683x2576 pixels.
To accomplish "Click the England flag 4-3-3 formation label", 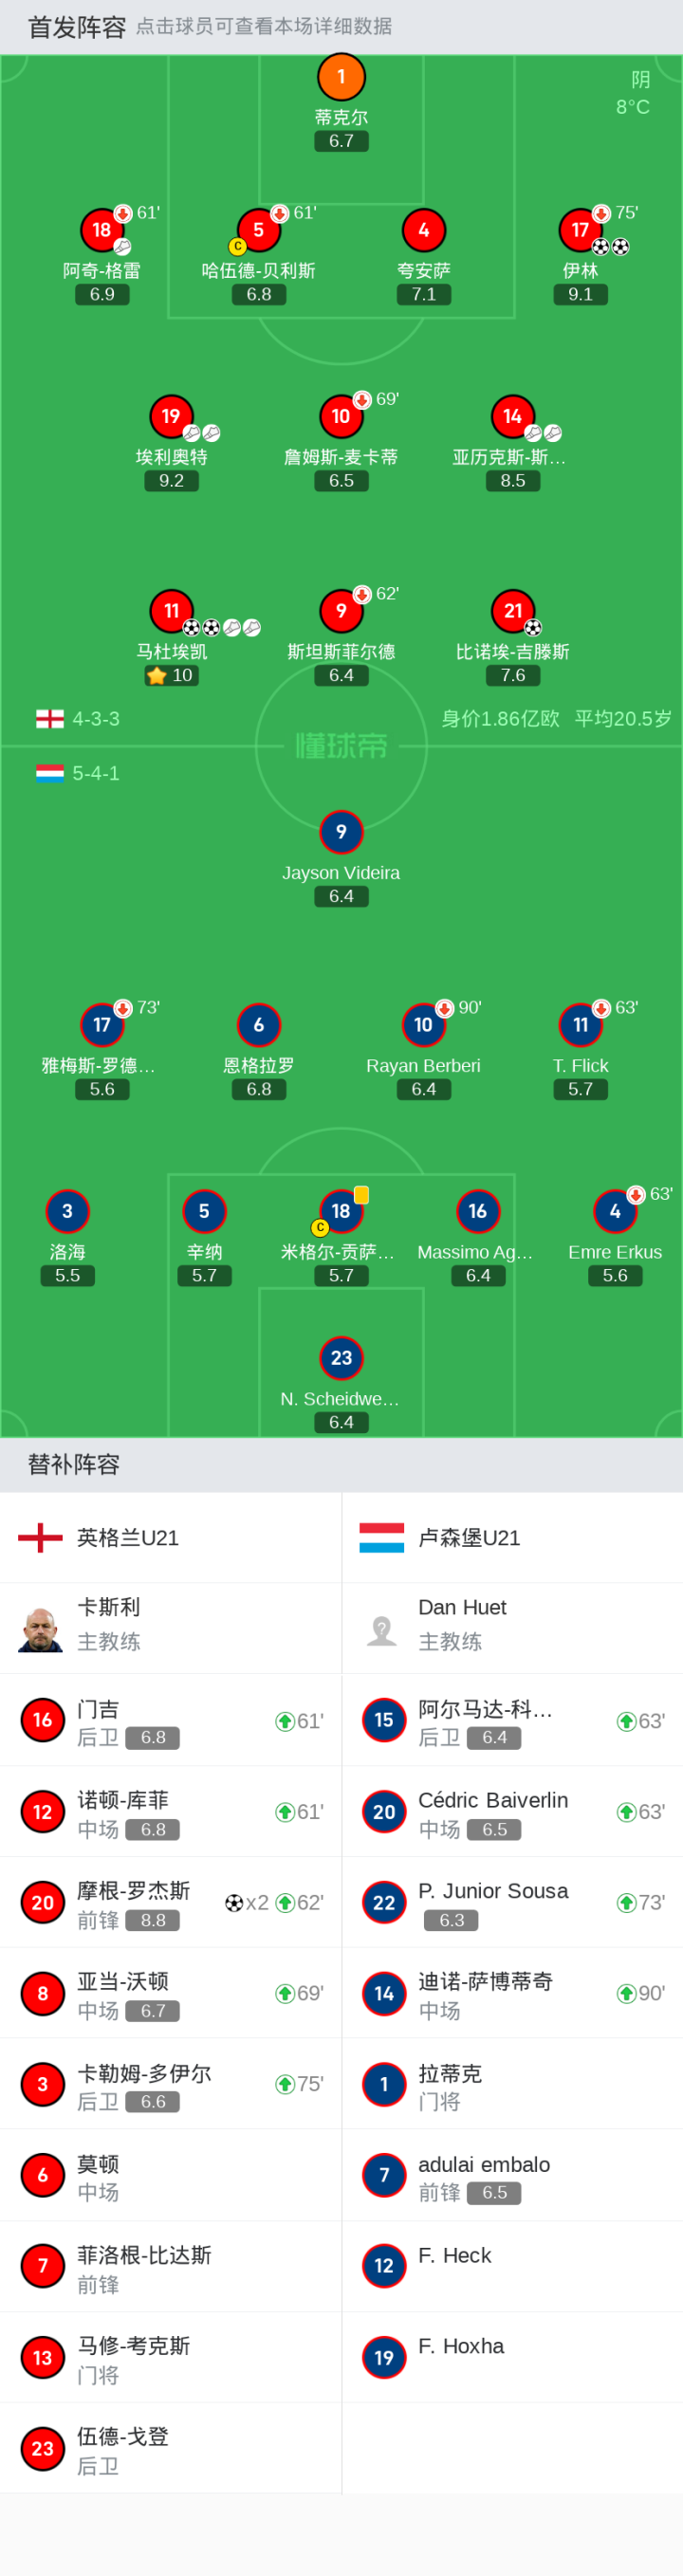I will click(78, 719).
